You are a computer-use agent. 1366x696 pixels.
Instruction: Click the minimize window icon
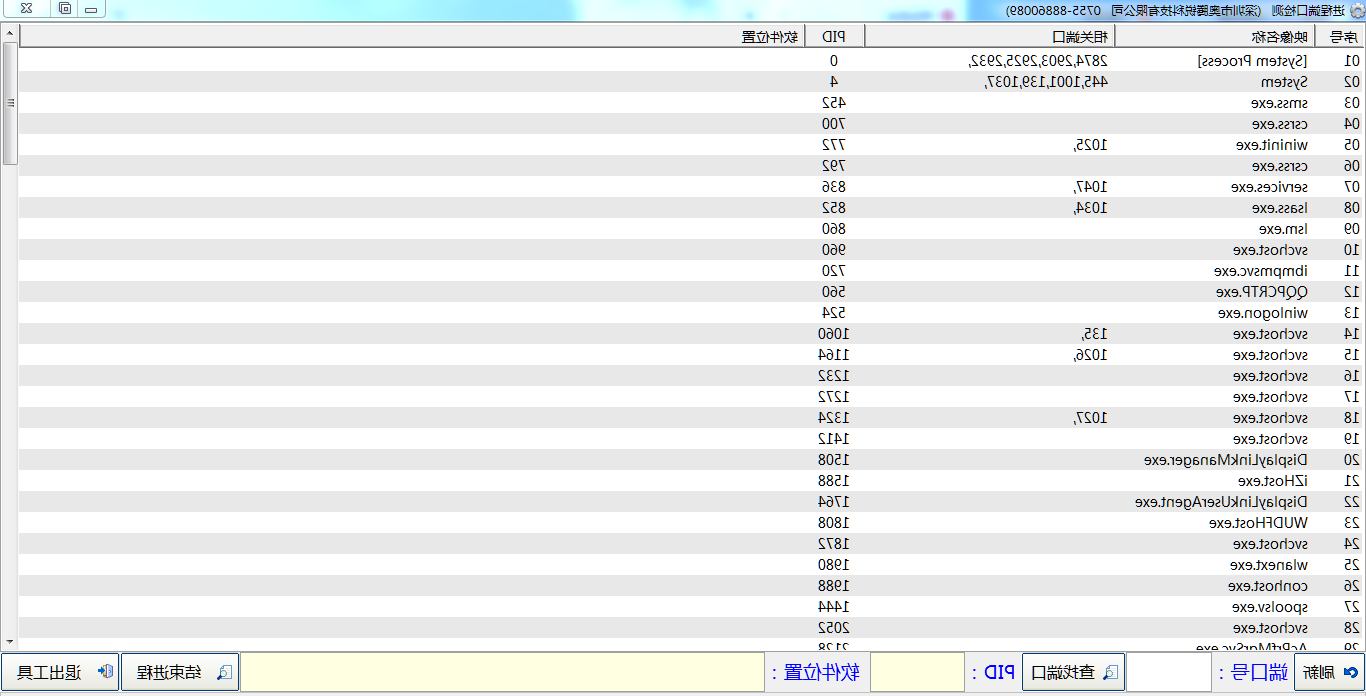click(x=91, y=9)
